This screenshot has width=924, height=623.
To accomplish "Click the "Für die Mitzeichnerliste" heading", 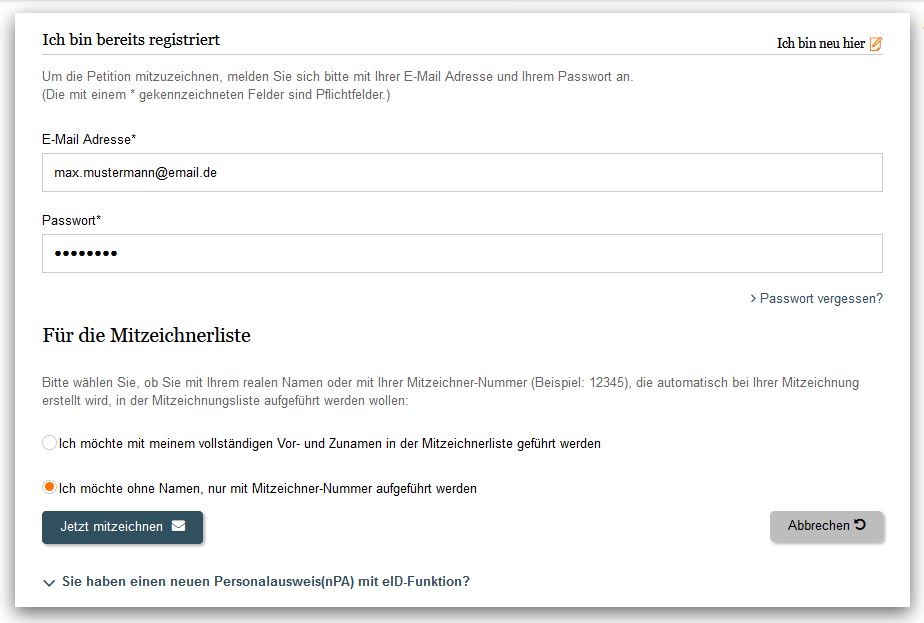I will coord(146,336).
